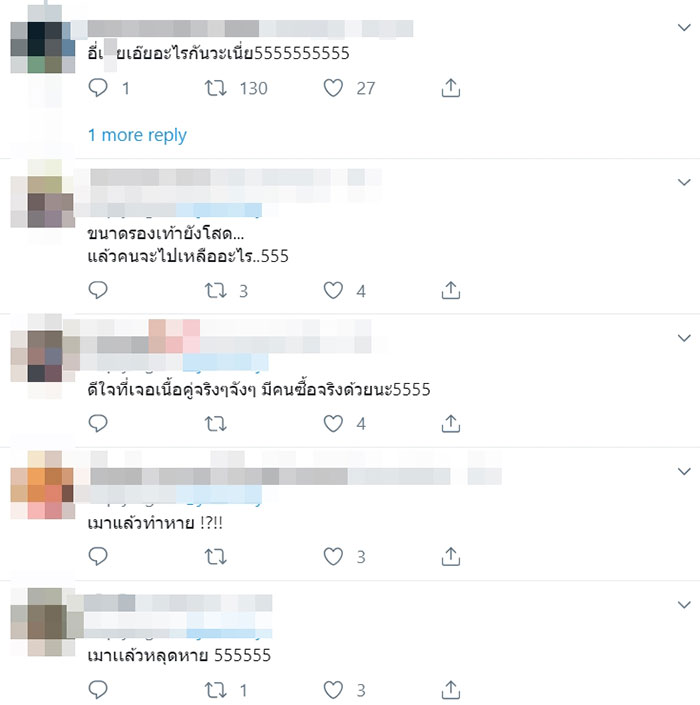The image size is (700, 705).
Task: Retweet the tweet showing 130 retweets
Action: [215, 88]
